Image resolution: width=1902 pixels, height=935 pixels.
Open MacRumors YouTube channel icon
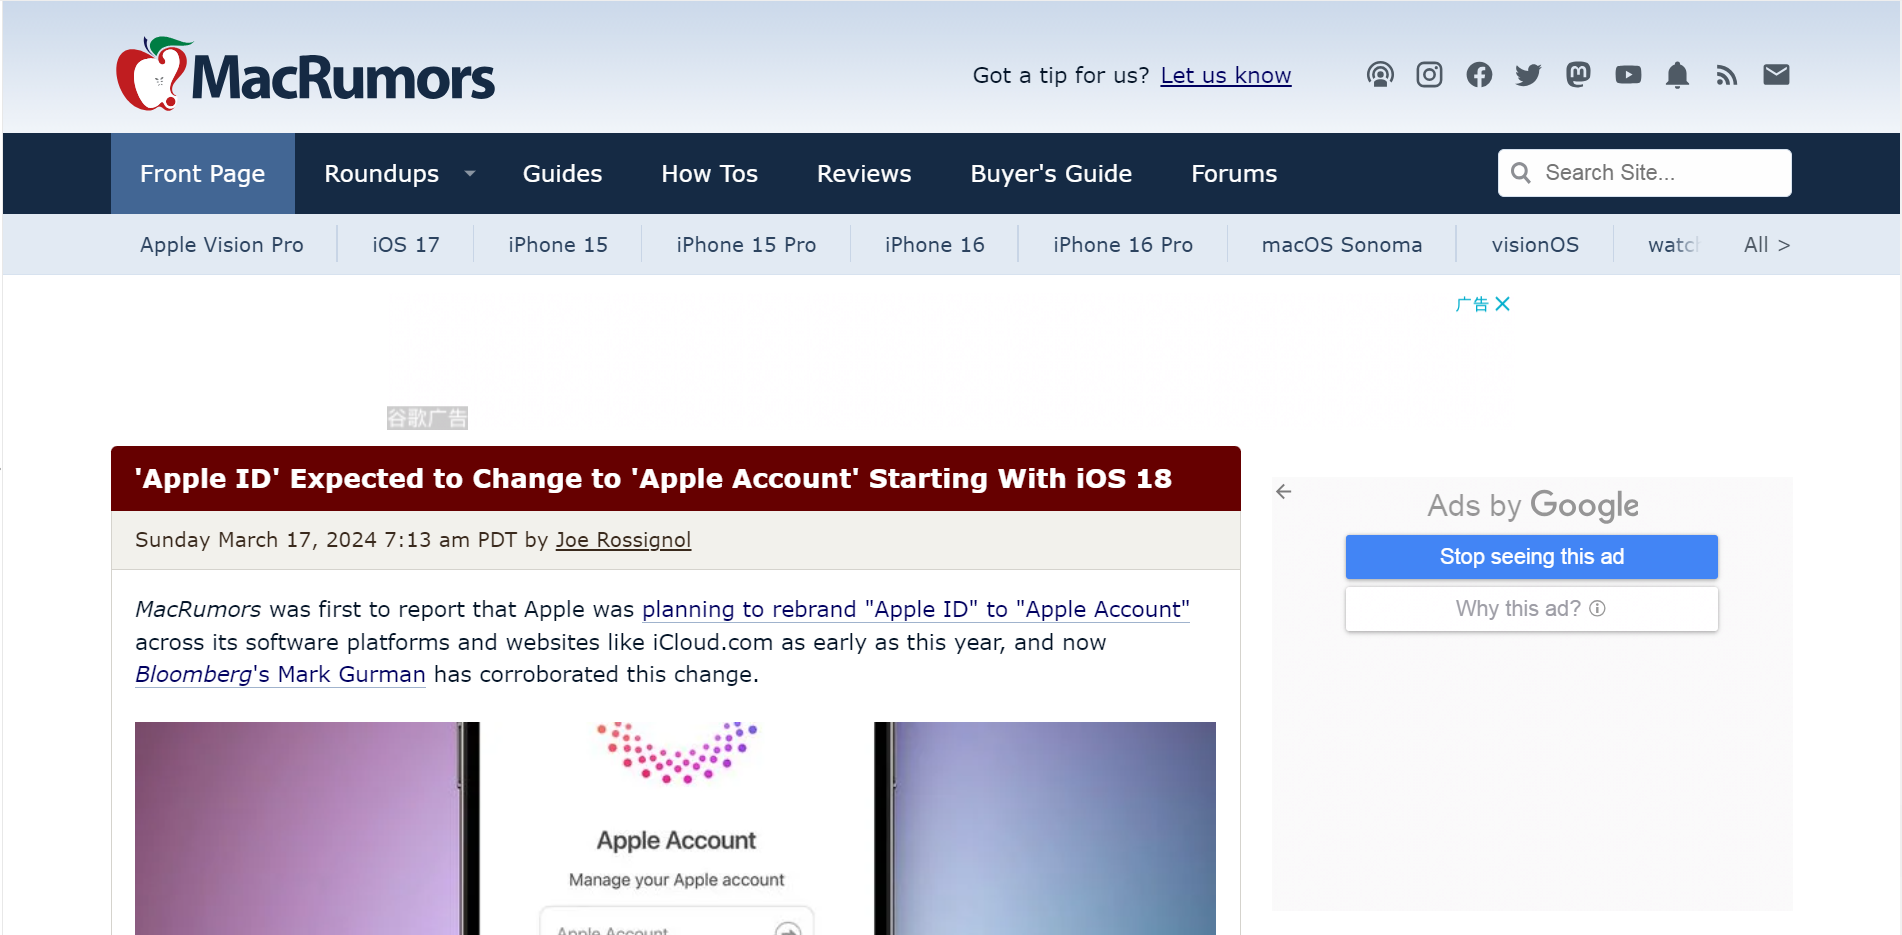tap(1628, 75)
